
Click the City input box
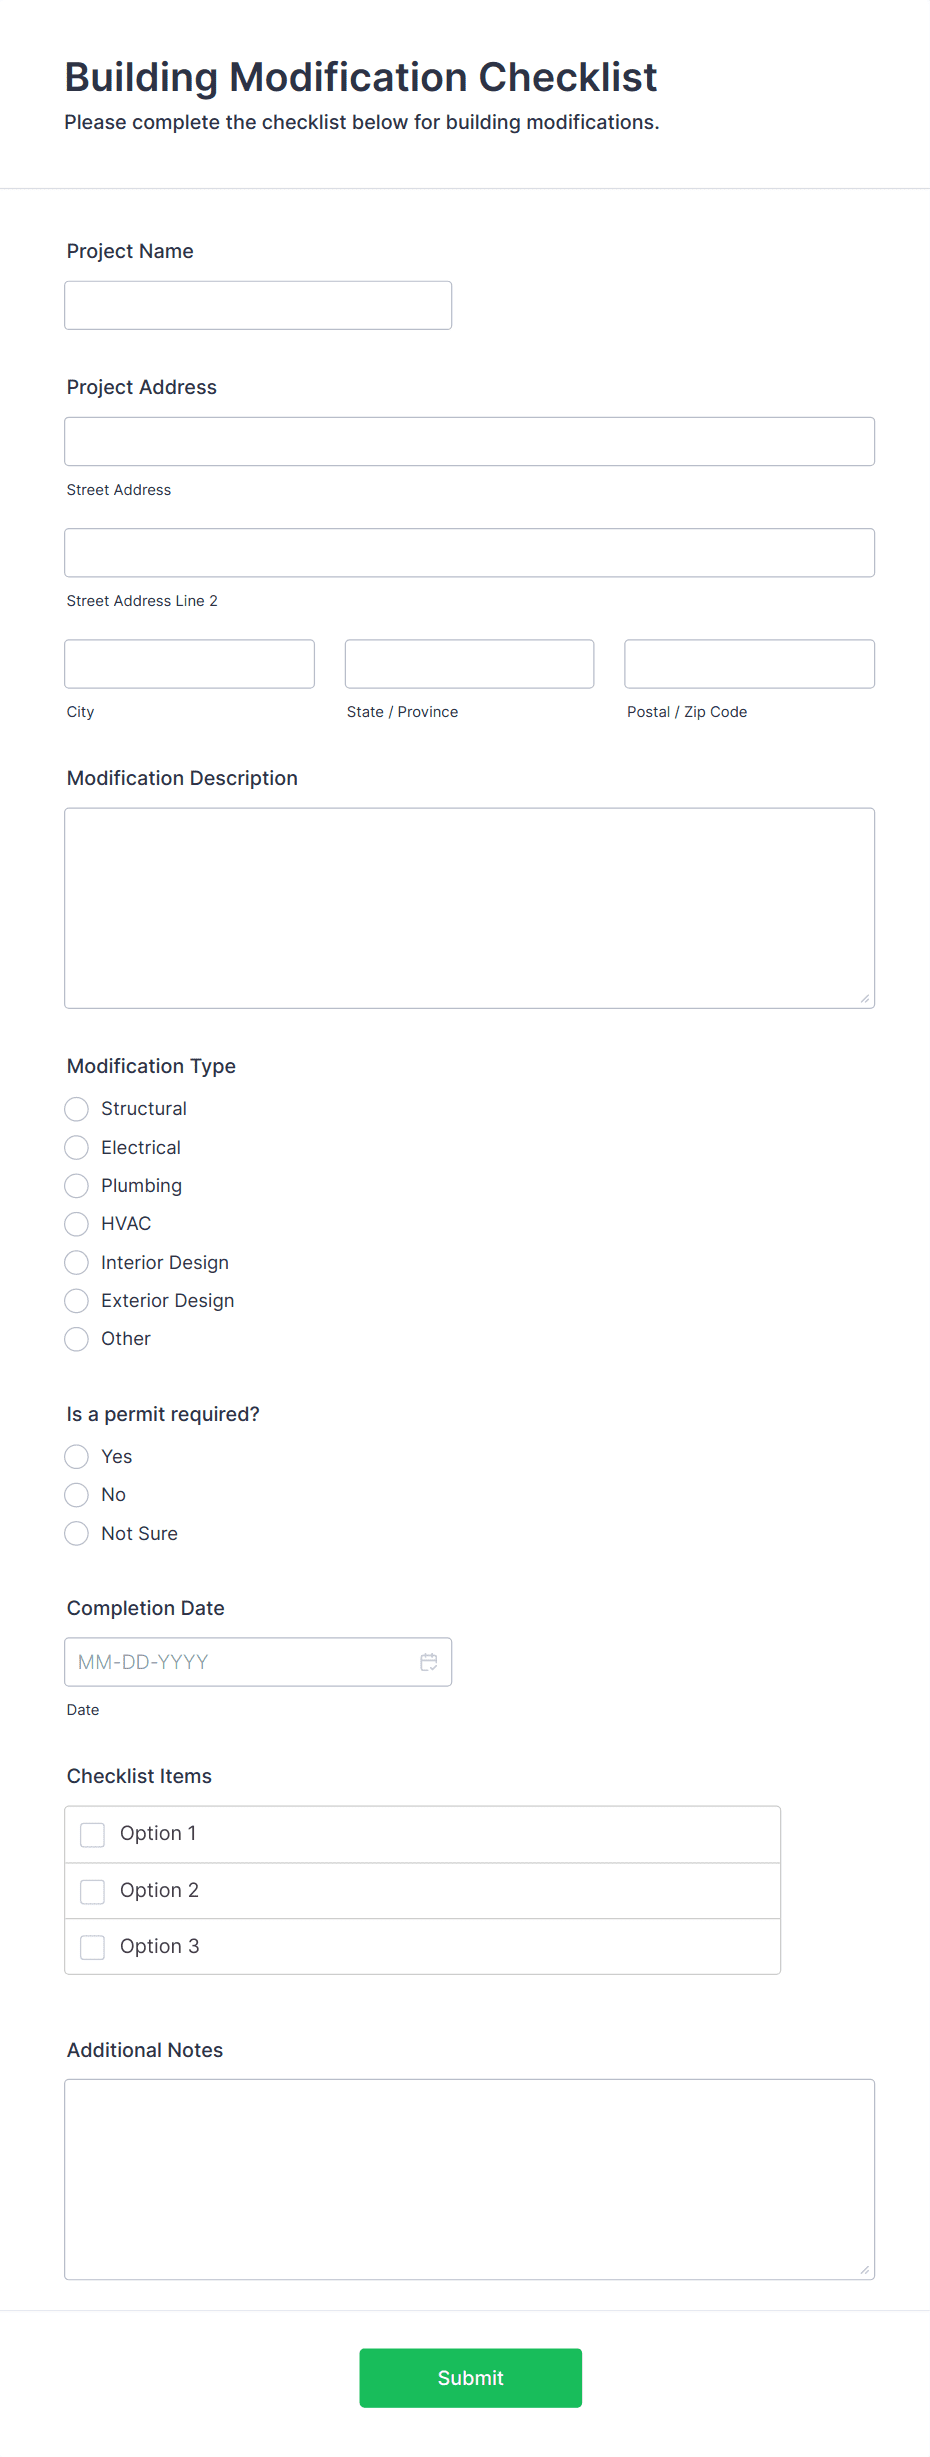click(188, 663)
